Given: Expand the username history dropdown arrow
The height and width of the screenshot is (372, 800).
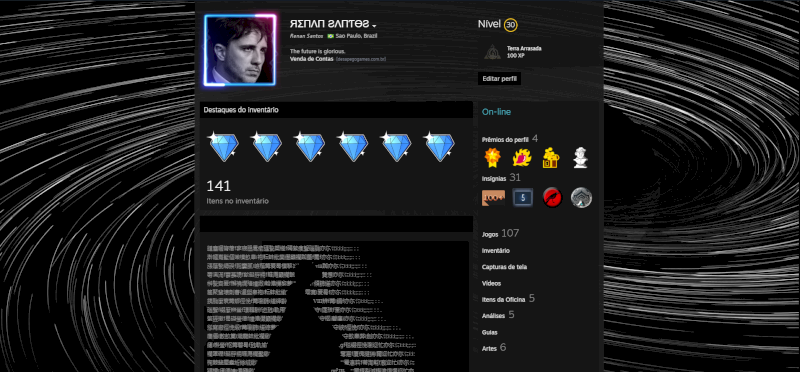Looking at the screenshot, I should click(x=374, y=26).
